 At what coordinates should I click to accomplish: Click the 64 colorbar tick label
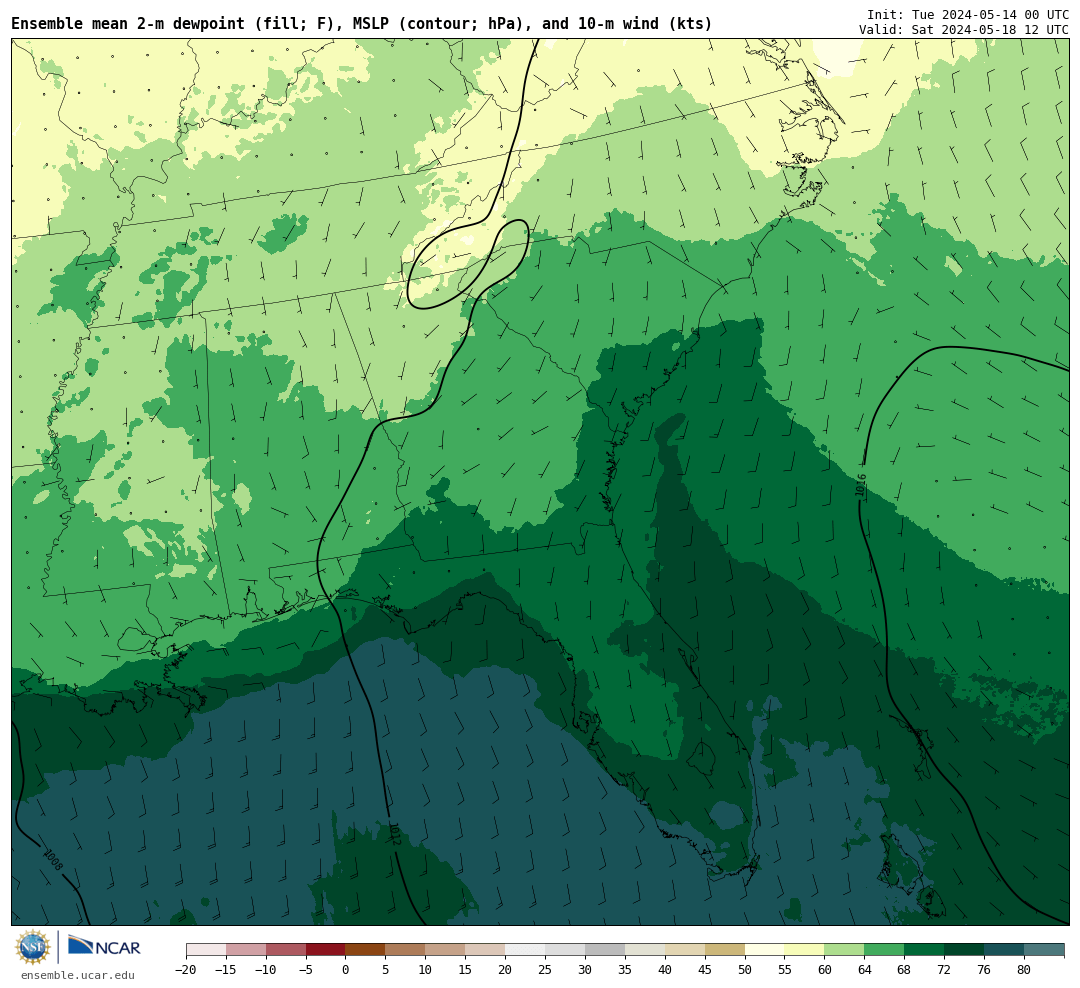tap(865, 970)
